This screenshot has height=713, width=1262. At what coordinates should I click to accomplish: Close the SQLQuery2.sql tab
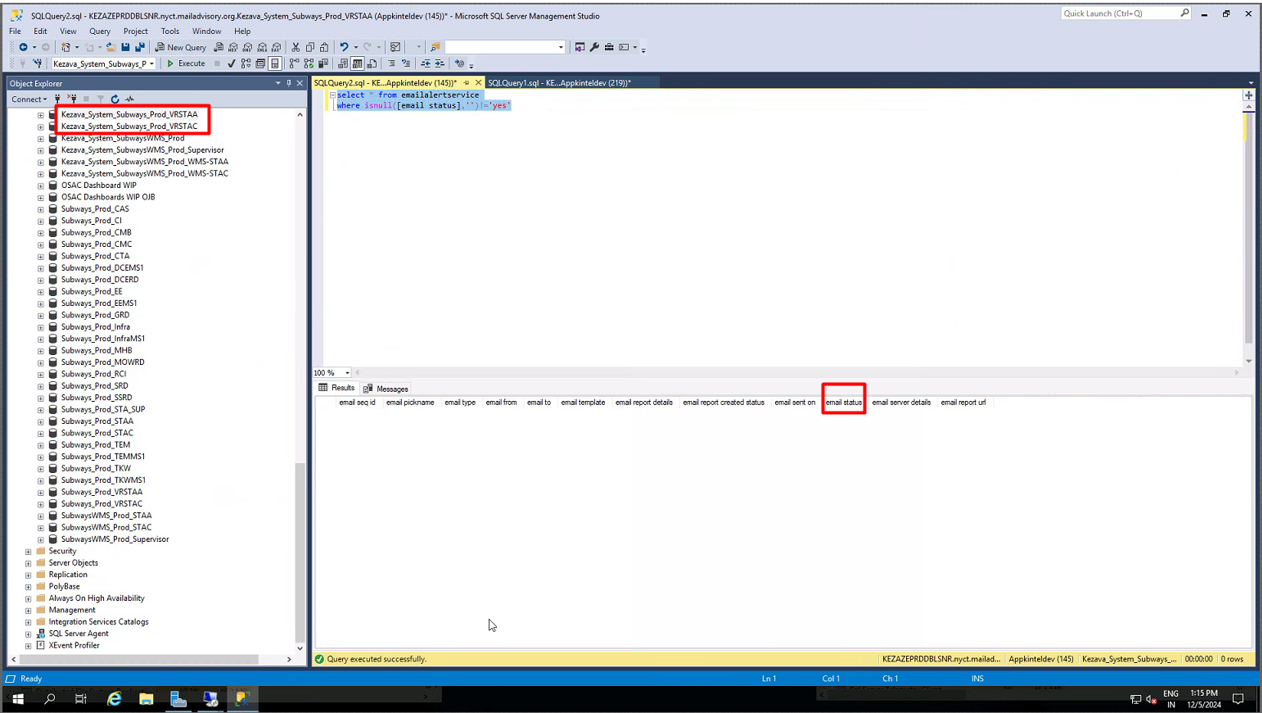click(x=478, y=83)
